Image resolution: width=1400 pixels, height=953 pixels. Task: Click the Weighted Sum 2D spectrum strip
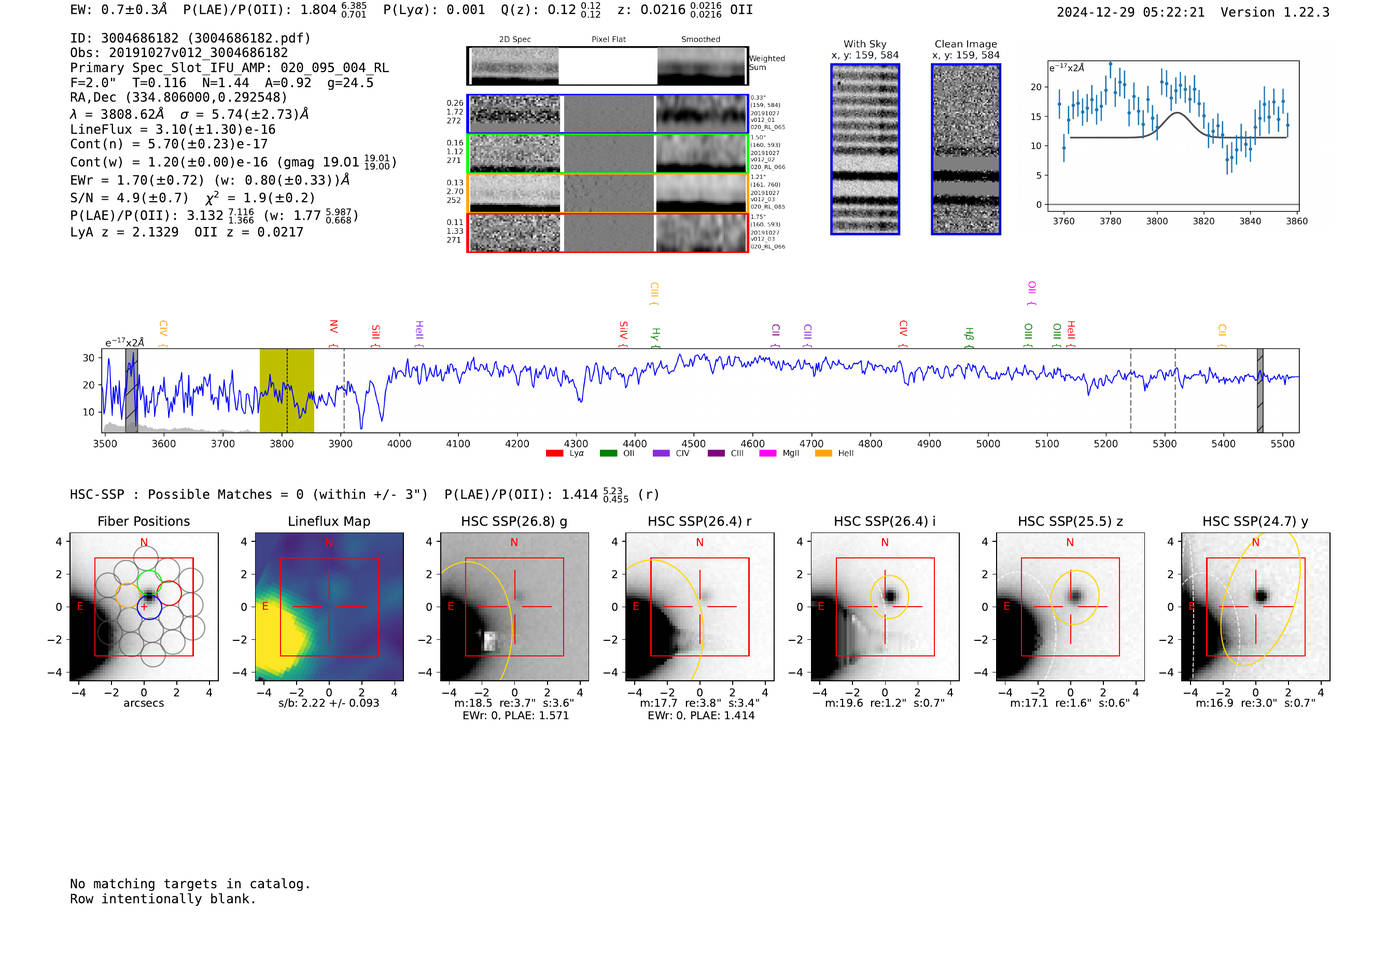tap(608, 66)
